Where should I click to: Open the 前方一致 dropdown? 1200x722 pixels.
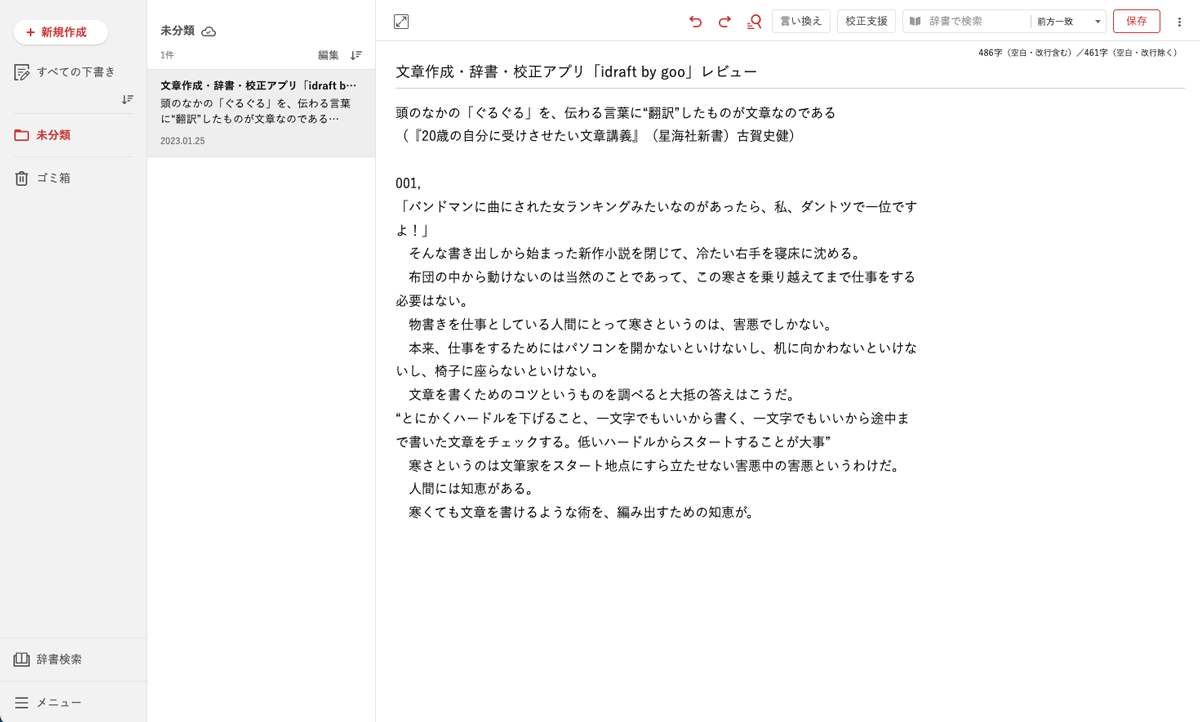click(x=1068, y=21)
